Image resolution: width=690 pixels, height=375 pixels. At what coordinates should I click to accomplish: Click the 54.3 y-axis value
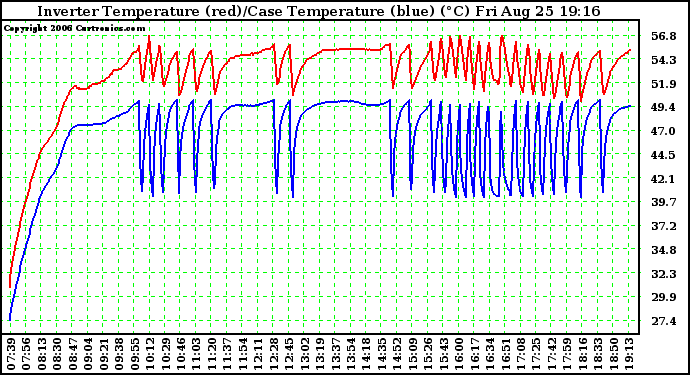tap(664, 60)
